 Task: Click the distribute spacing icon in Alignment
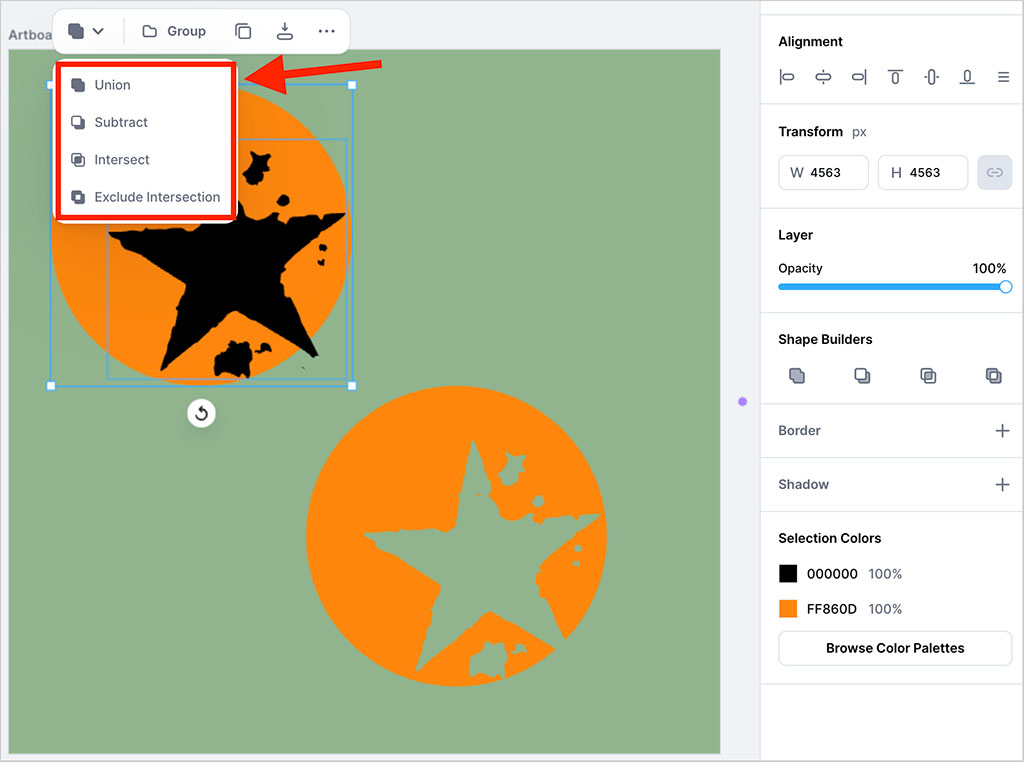[x=1004, y=77]
